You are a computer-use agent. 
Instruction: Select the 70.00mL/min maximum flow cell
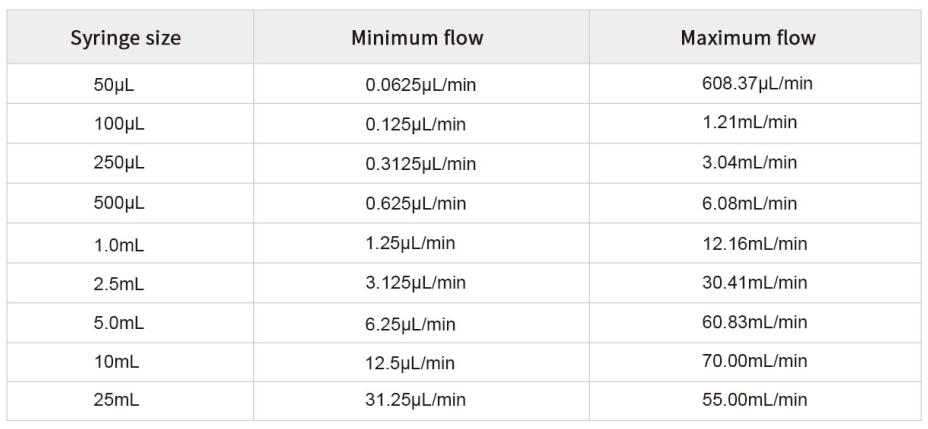[x=754, y=361]
